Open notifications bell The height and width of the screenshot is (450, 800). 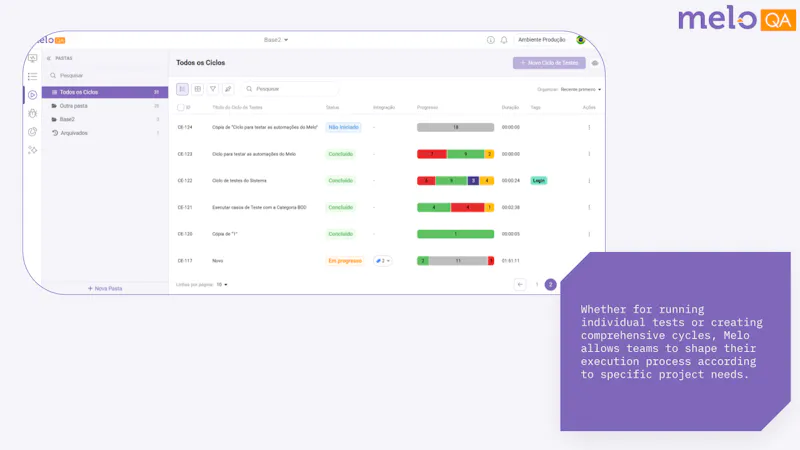(x=504, y=40)
